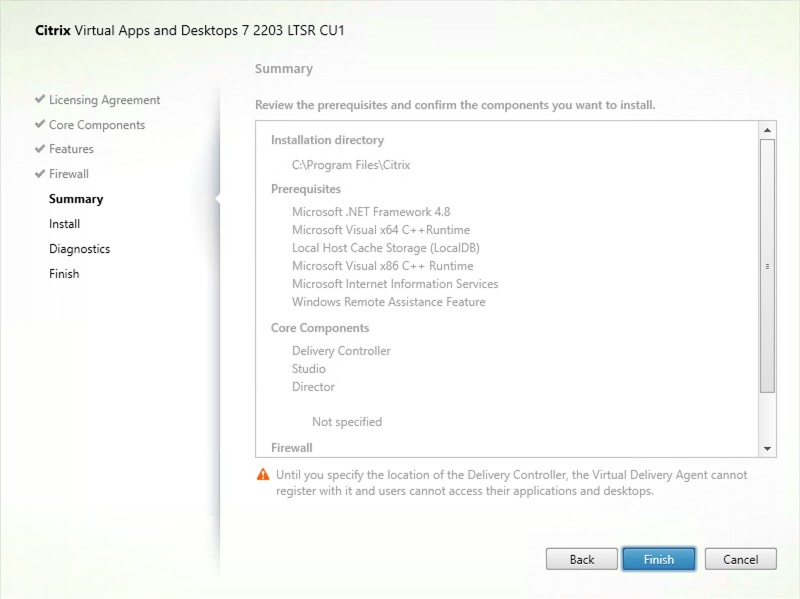800x599 pixels.
Task: Click the Not specified text in the summary
Action: pos(347,422)
